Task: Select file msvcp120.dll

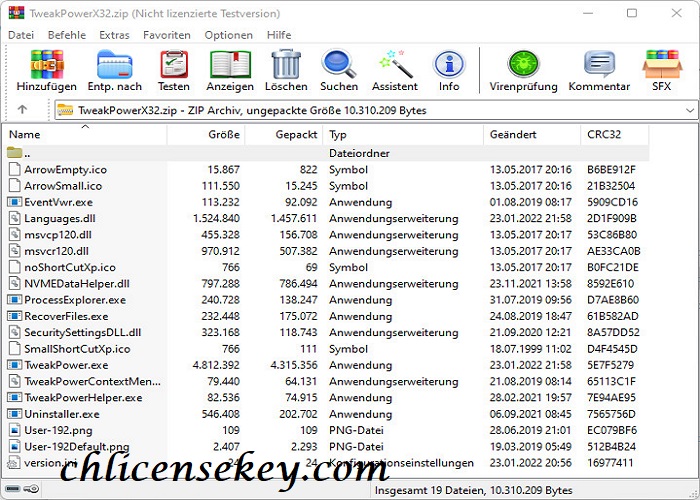Action: tap(56, 234)
